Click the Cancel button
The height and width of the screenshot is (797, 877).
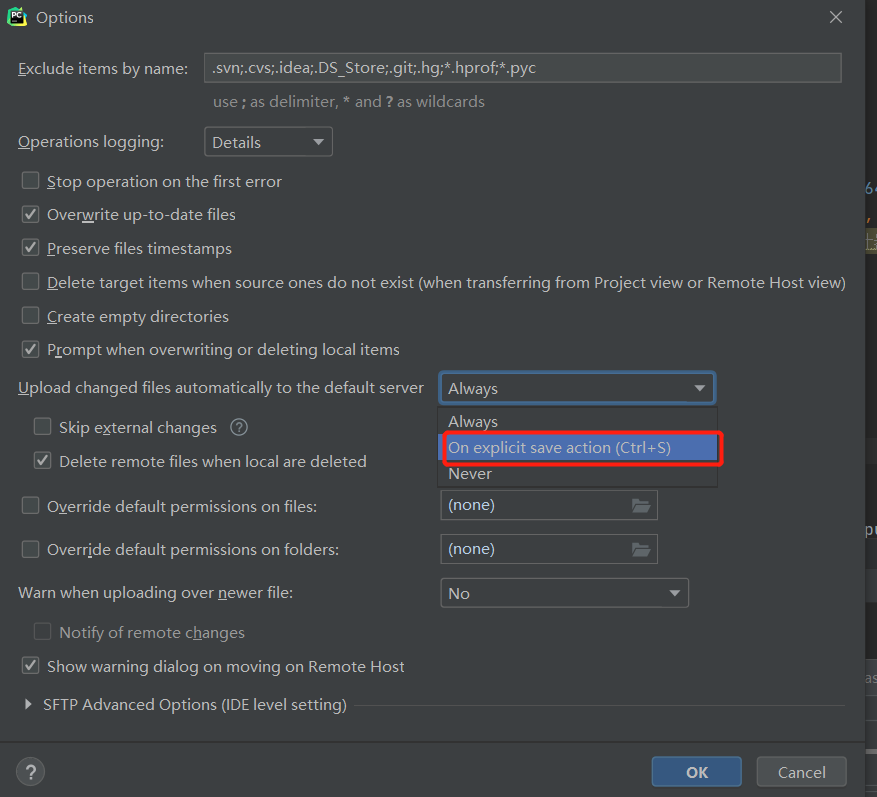[801, 772]
